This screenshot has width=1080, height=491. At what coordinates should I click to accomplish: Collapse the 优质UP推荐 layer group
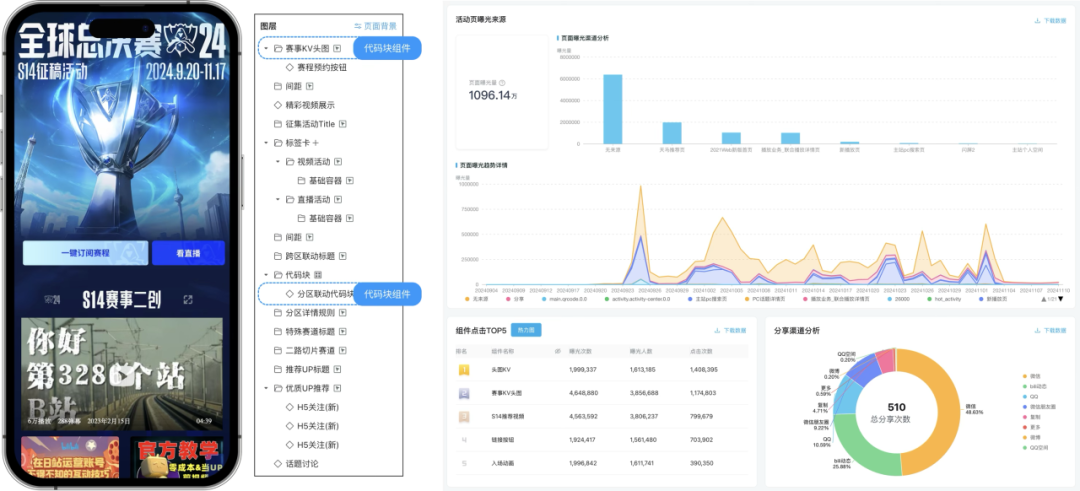[266, 388]
